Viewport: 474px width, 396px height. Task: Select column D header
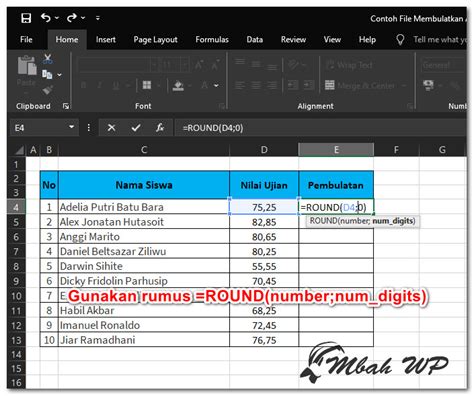click(264, 150)
